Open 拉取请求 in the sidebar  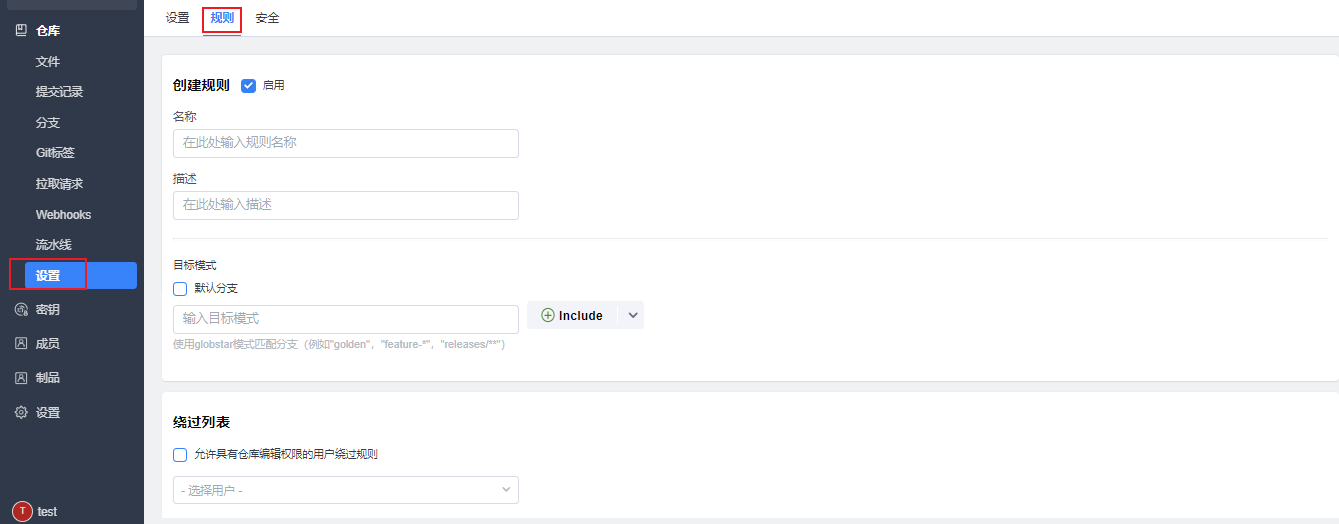click(59, 184)
